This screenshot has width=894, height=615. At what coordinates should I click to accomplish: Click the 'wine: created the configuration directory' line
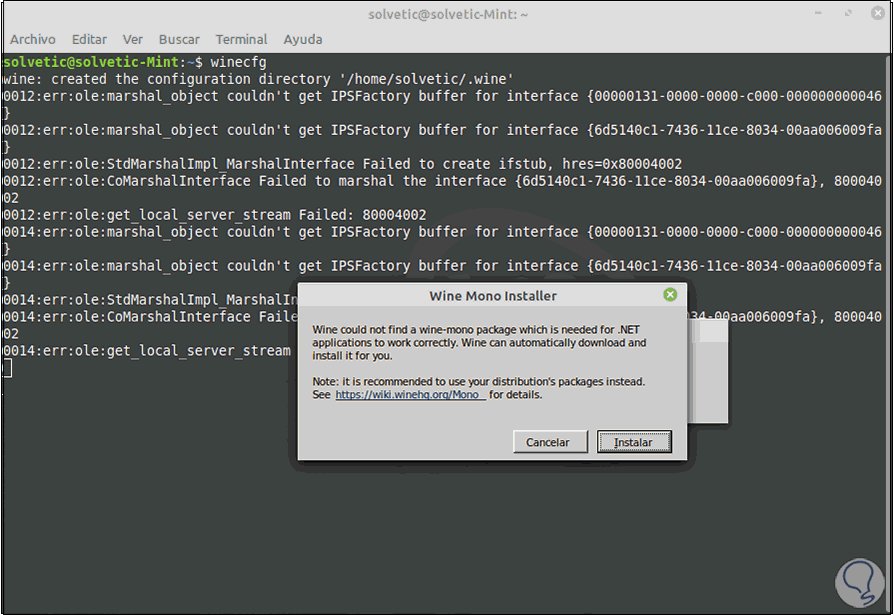point(258,79)
